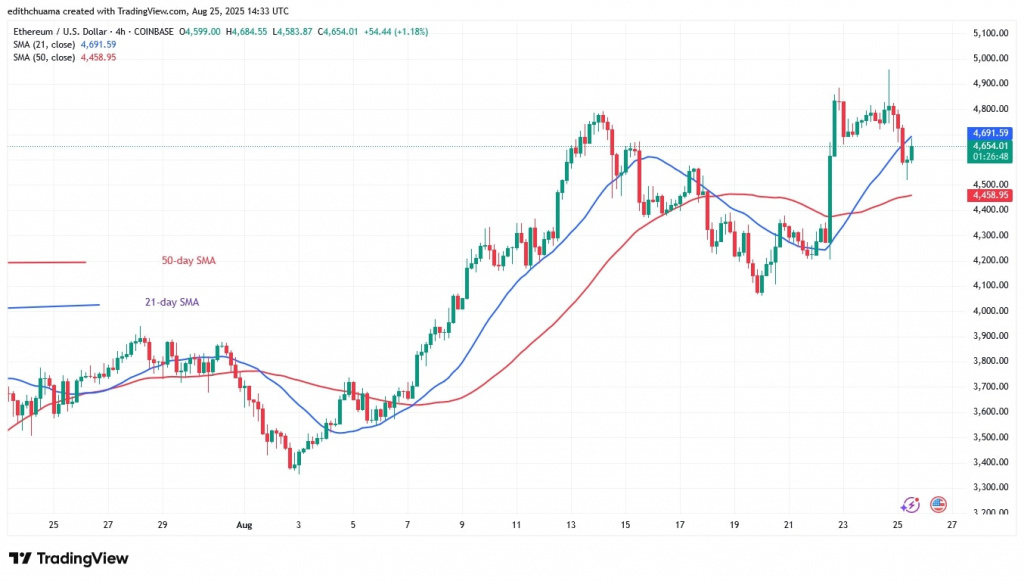Click the TradingView logo at bottom left
The width and height of the screenshot is (1024, 581).
tap(68, 558)
